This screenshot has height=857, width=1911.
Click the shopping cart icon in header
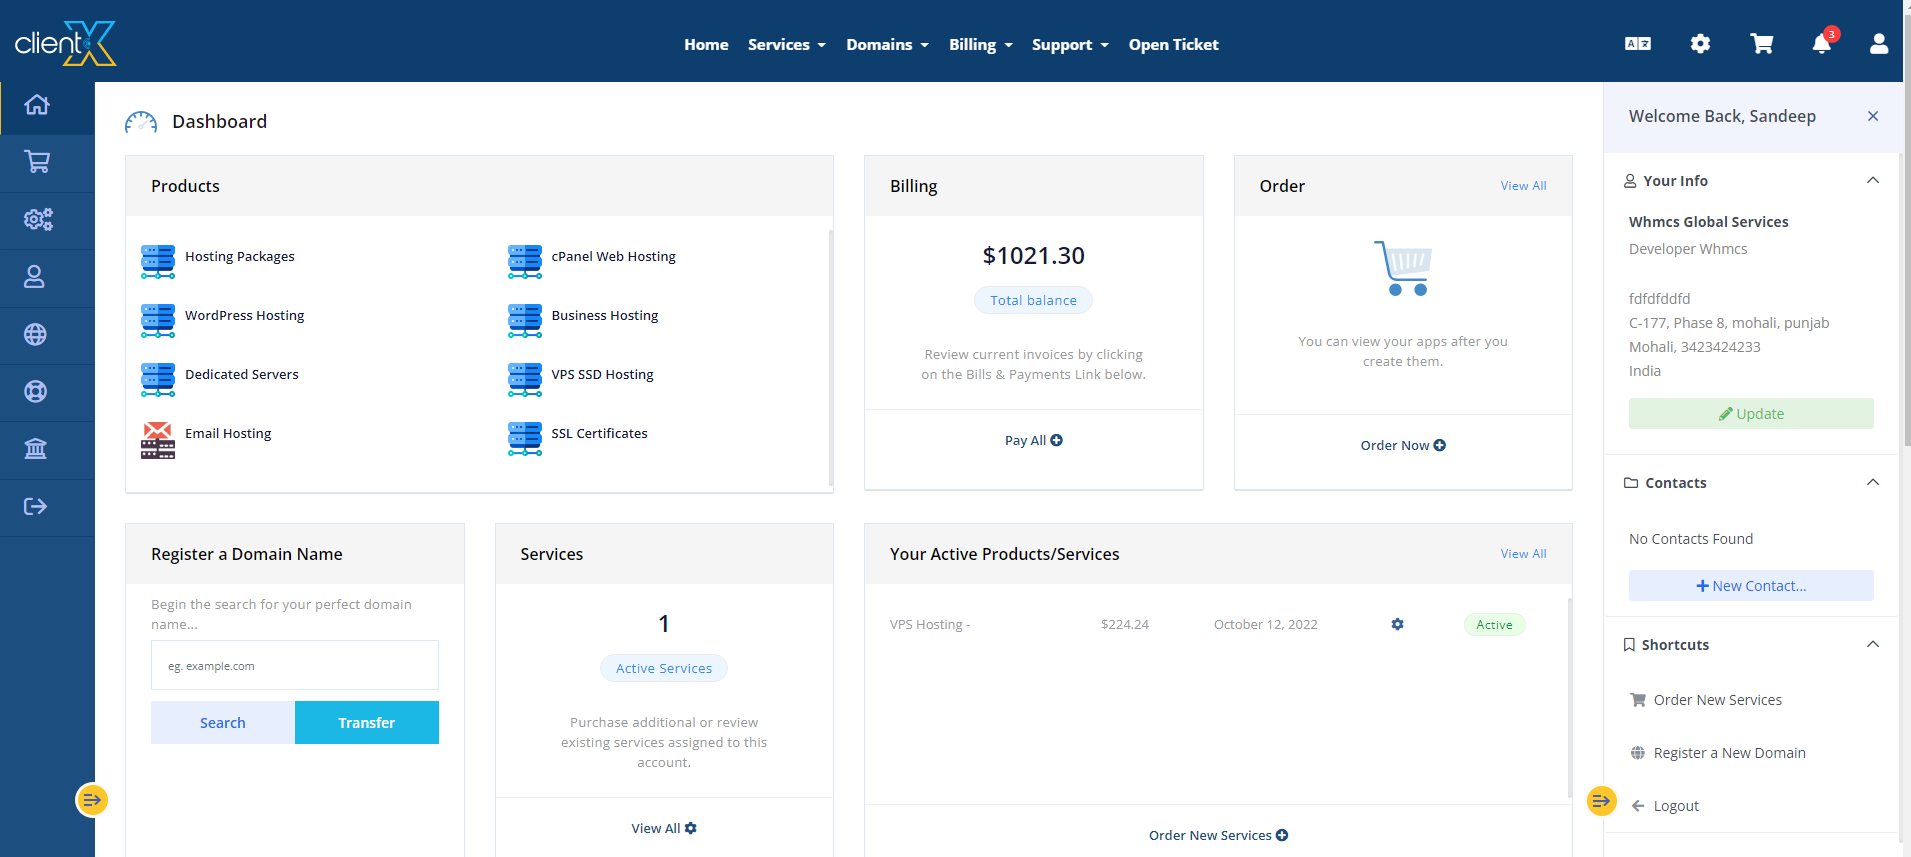(1761, 44)
